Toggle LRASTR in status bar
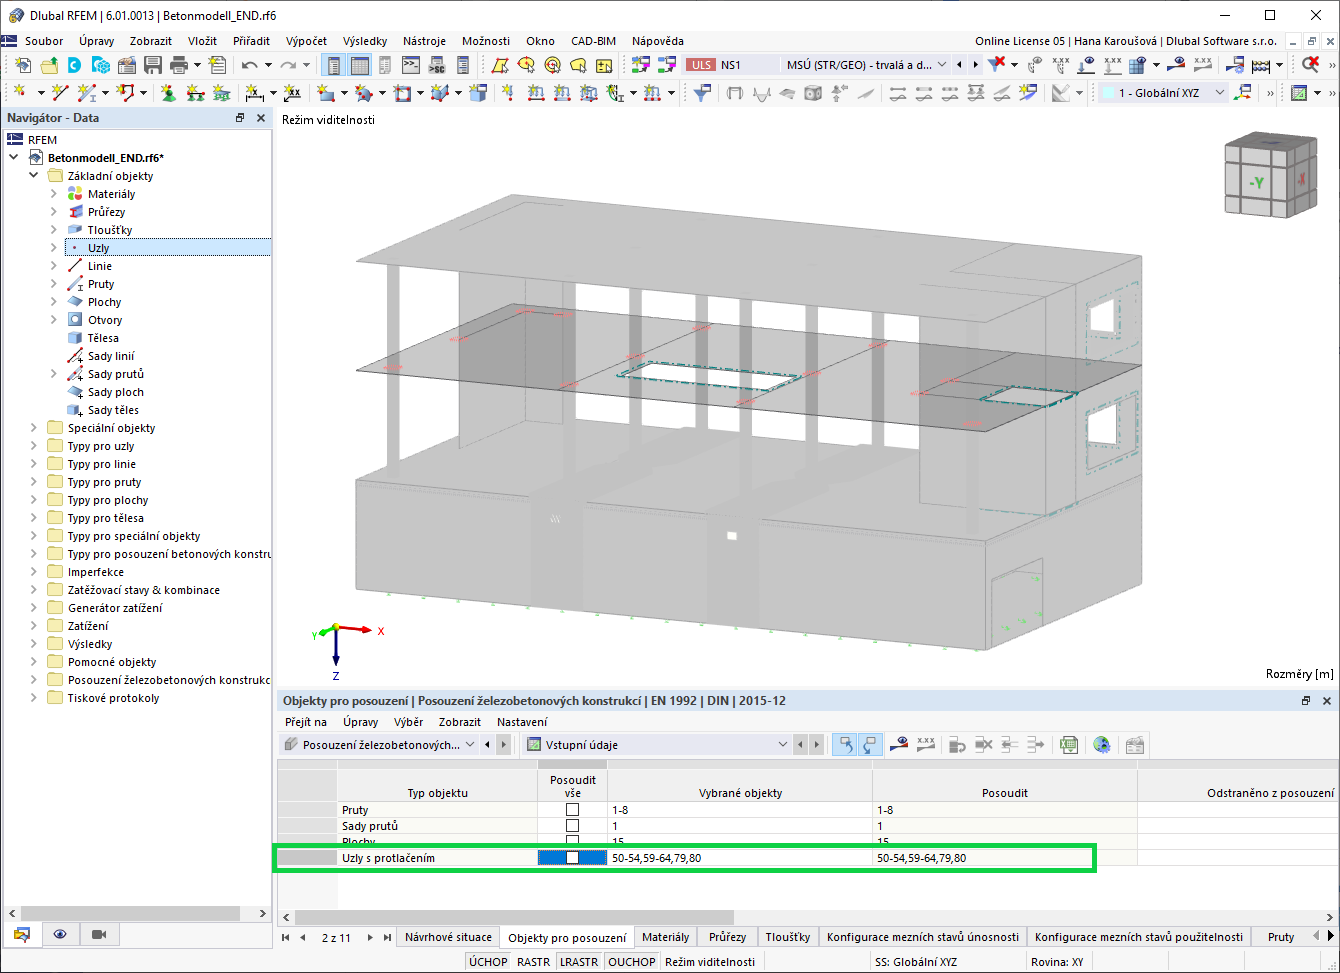The width and height of the screenshot is (1340, 973). (x=579, y=962)
